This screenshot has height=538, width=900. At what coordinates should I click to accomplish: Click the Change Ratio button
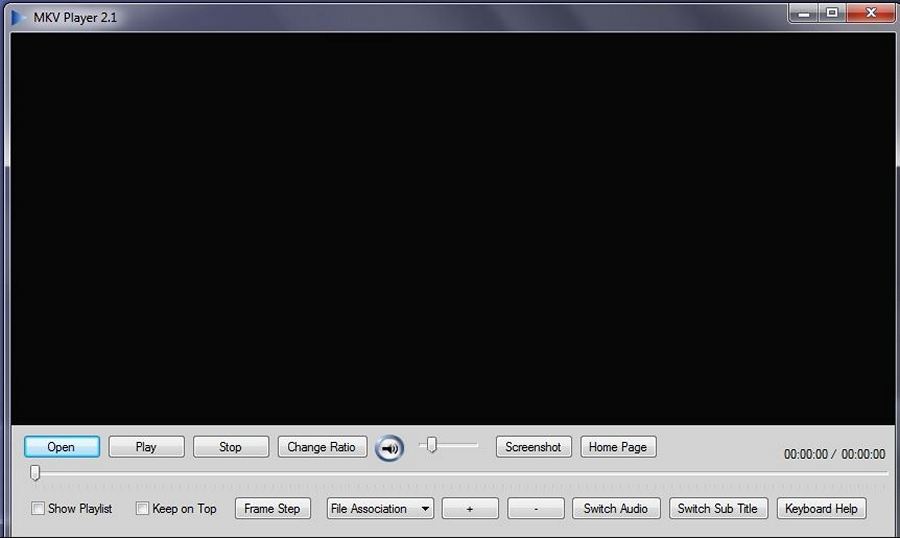(322, 447)
